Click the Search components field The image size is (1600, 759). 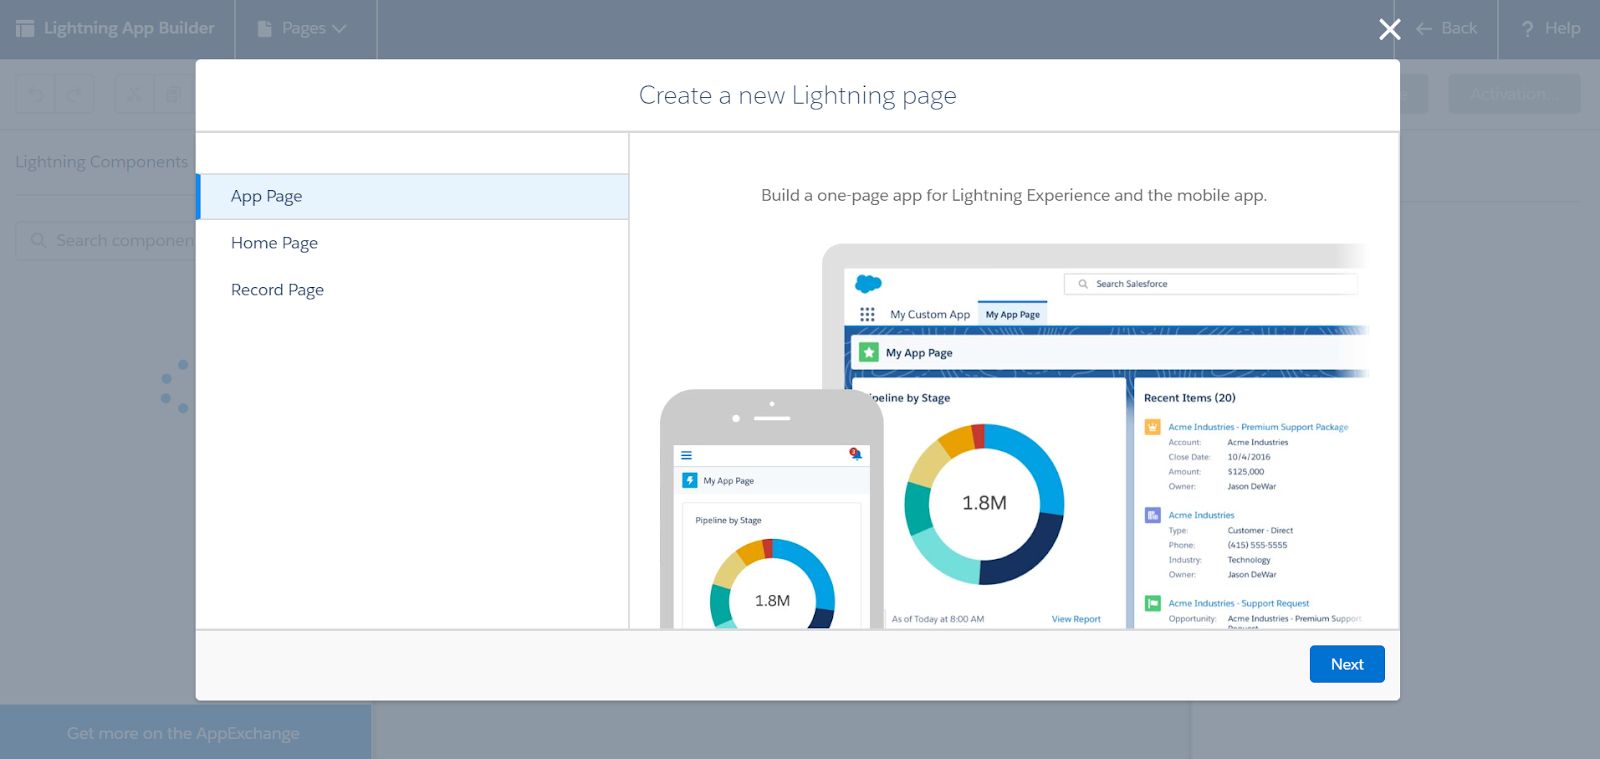point(106,240)
